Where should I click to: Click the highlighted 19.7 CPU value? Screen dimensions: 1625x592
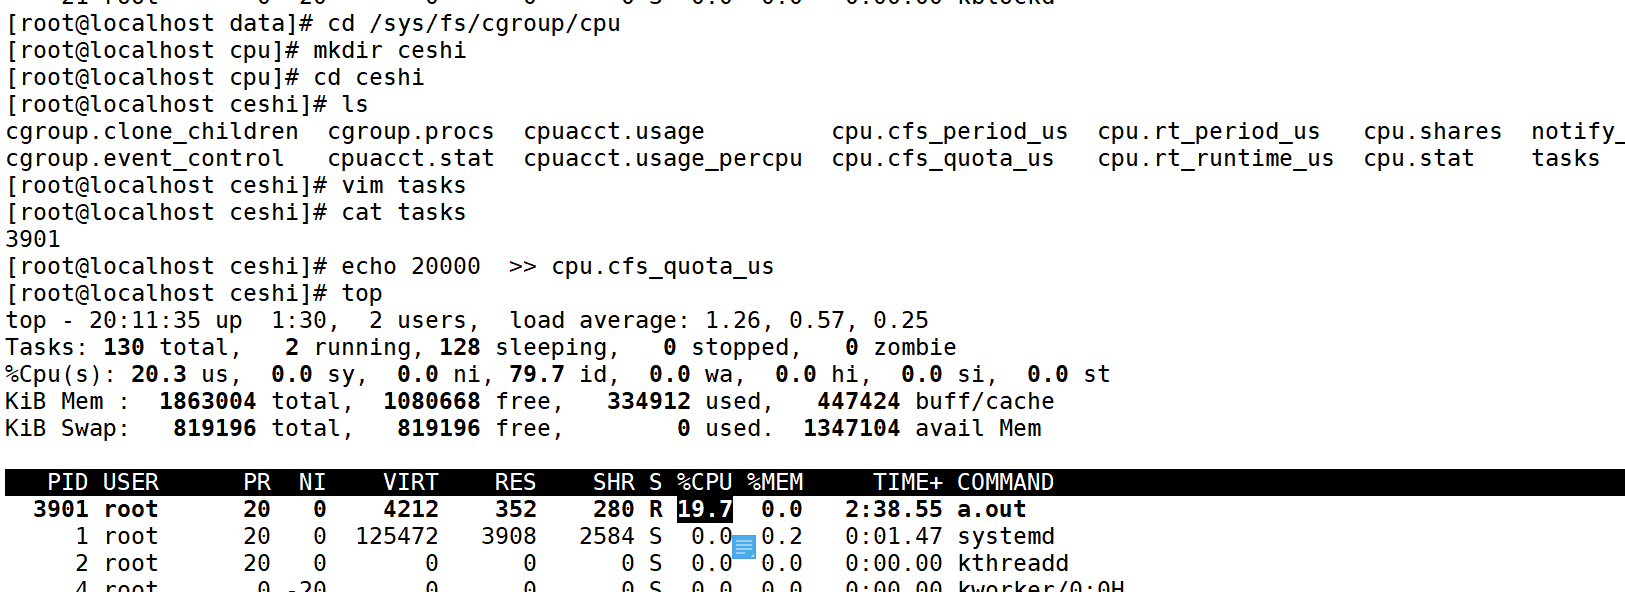coord(704,510)
